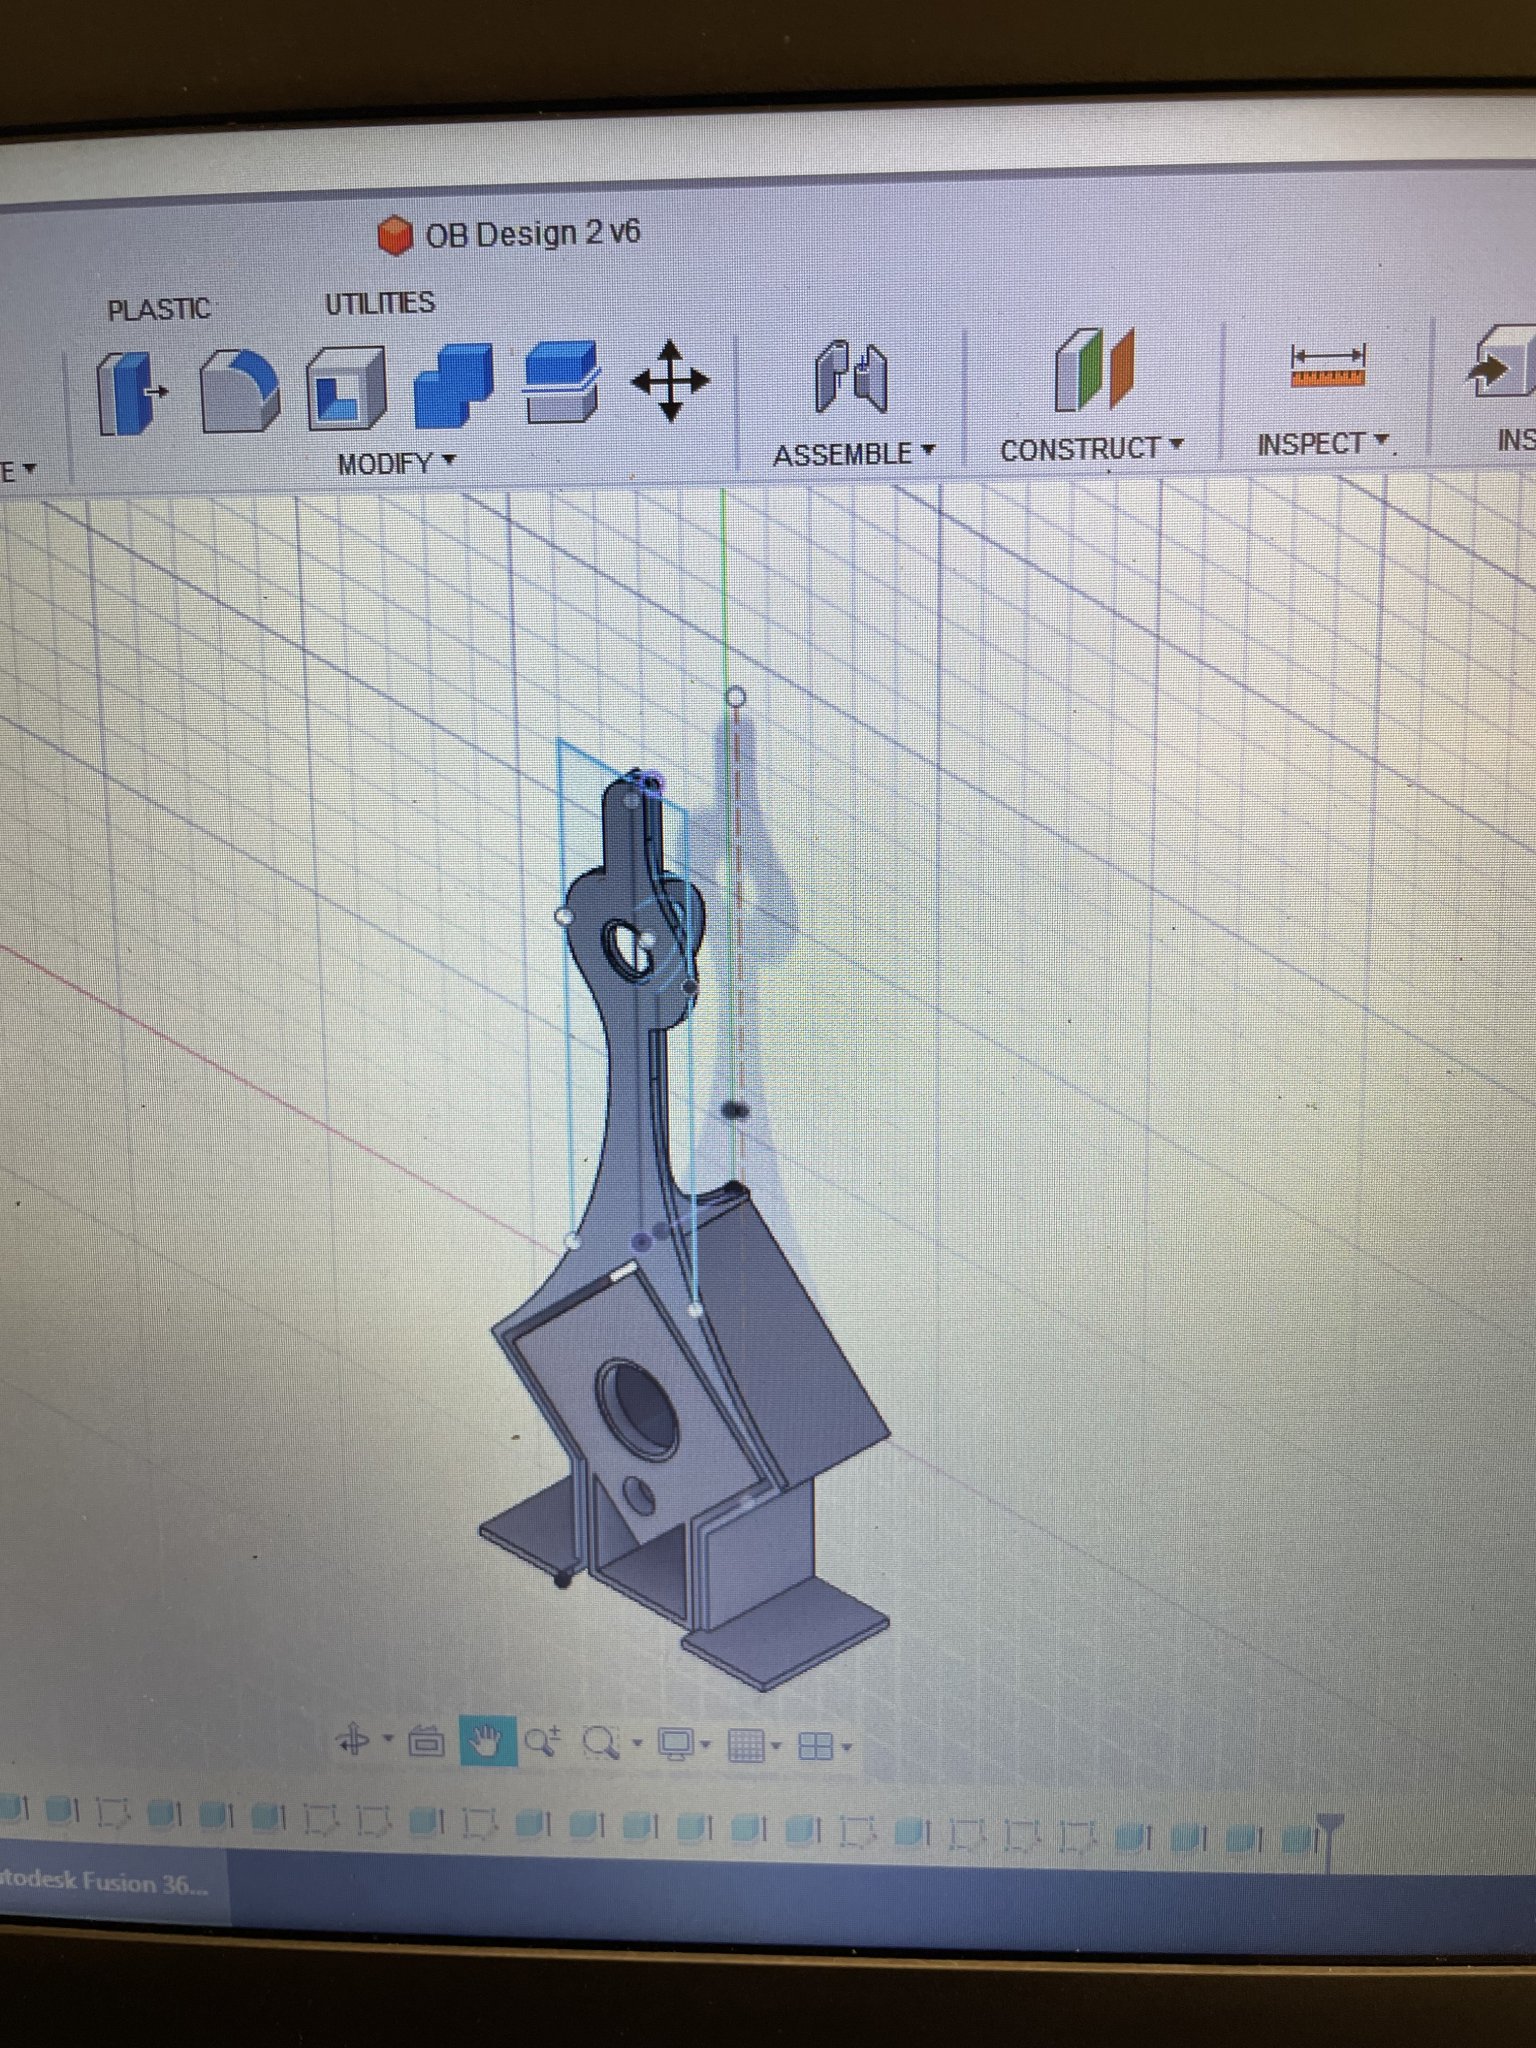The width and height of the screenshot is (1536, 2048).
Task: Select the Press Pull tool icon
Action: pos(132,393)
